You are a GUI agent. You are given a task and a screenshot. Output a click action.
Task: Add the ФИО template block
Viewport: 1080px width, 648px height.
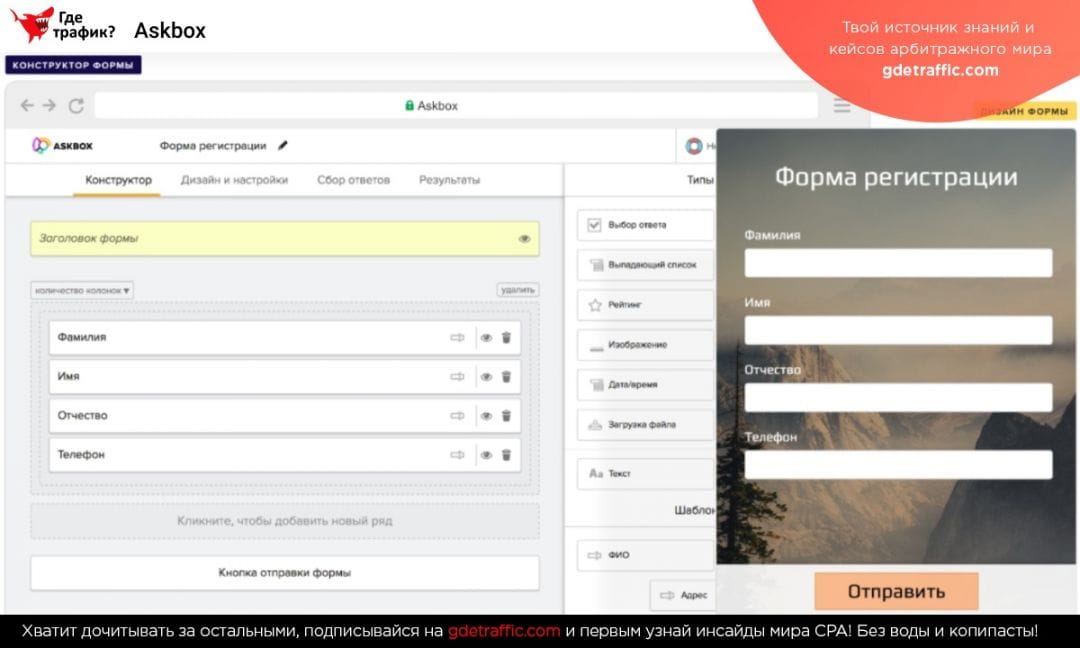(620, 554)
